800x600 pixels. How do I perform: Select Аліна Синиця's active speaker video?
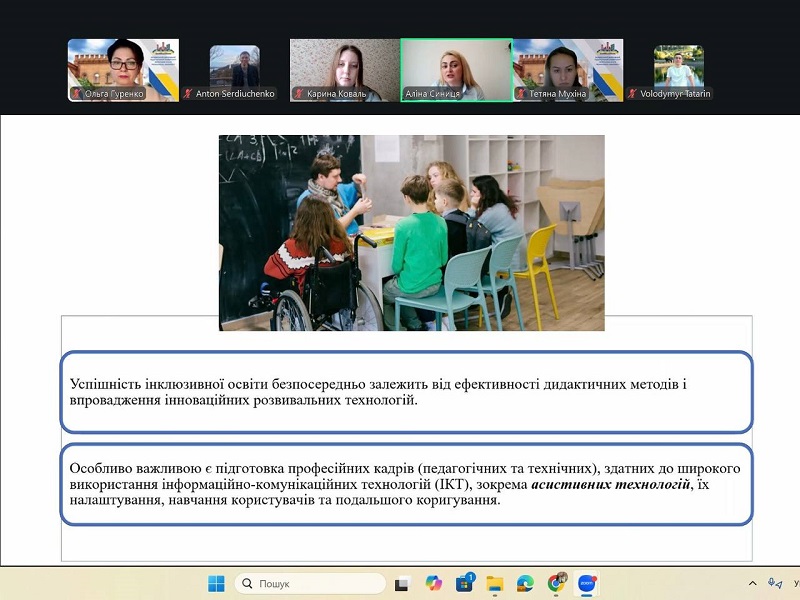[456, 69]
